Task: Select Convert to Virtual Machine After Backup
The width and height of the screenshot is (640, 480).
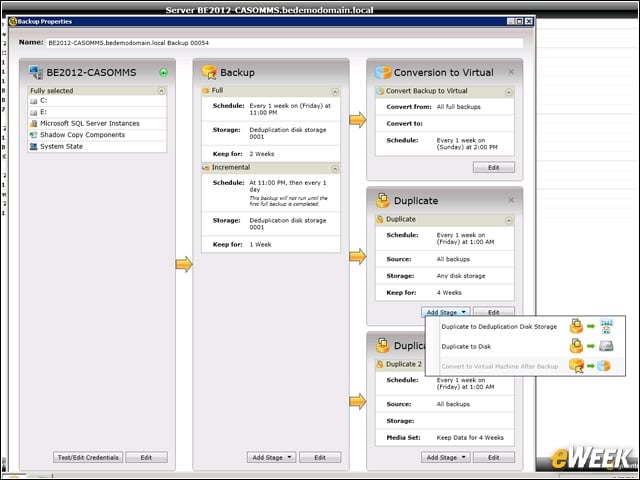Action: click(x=525, y=366)
